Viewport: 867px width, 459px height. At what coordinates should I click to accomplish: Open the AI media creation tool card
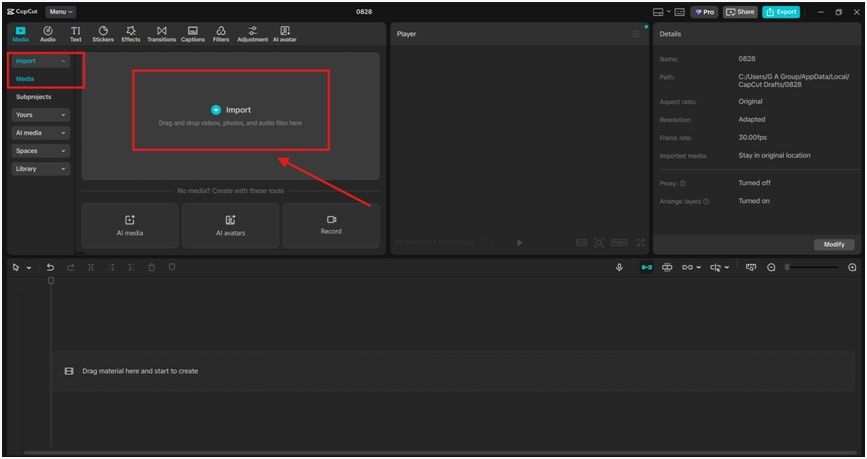(130, 226)
